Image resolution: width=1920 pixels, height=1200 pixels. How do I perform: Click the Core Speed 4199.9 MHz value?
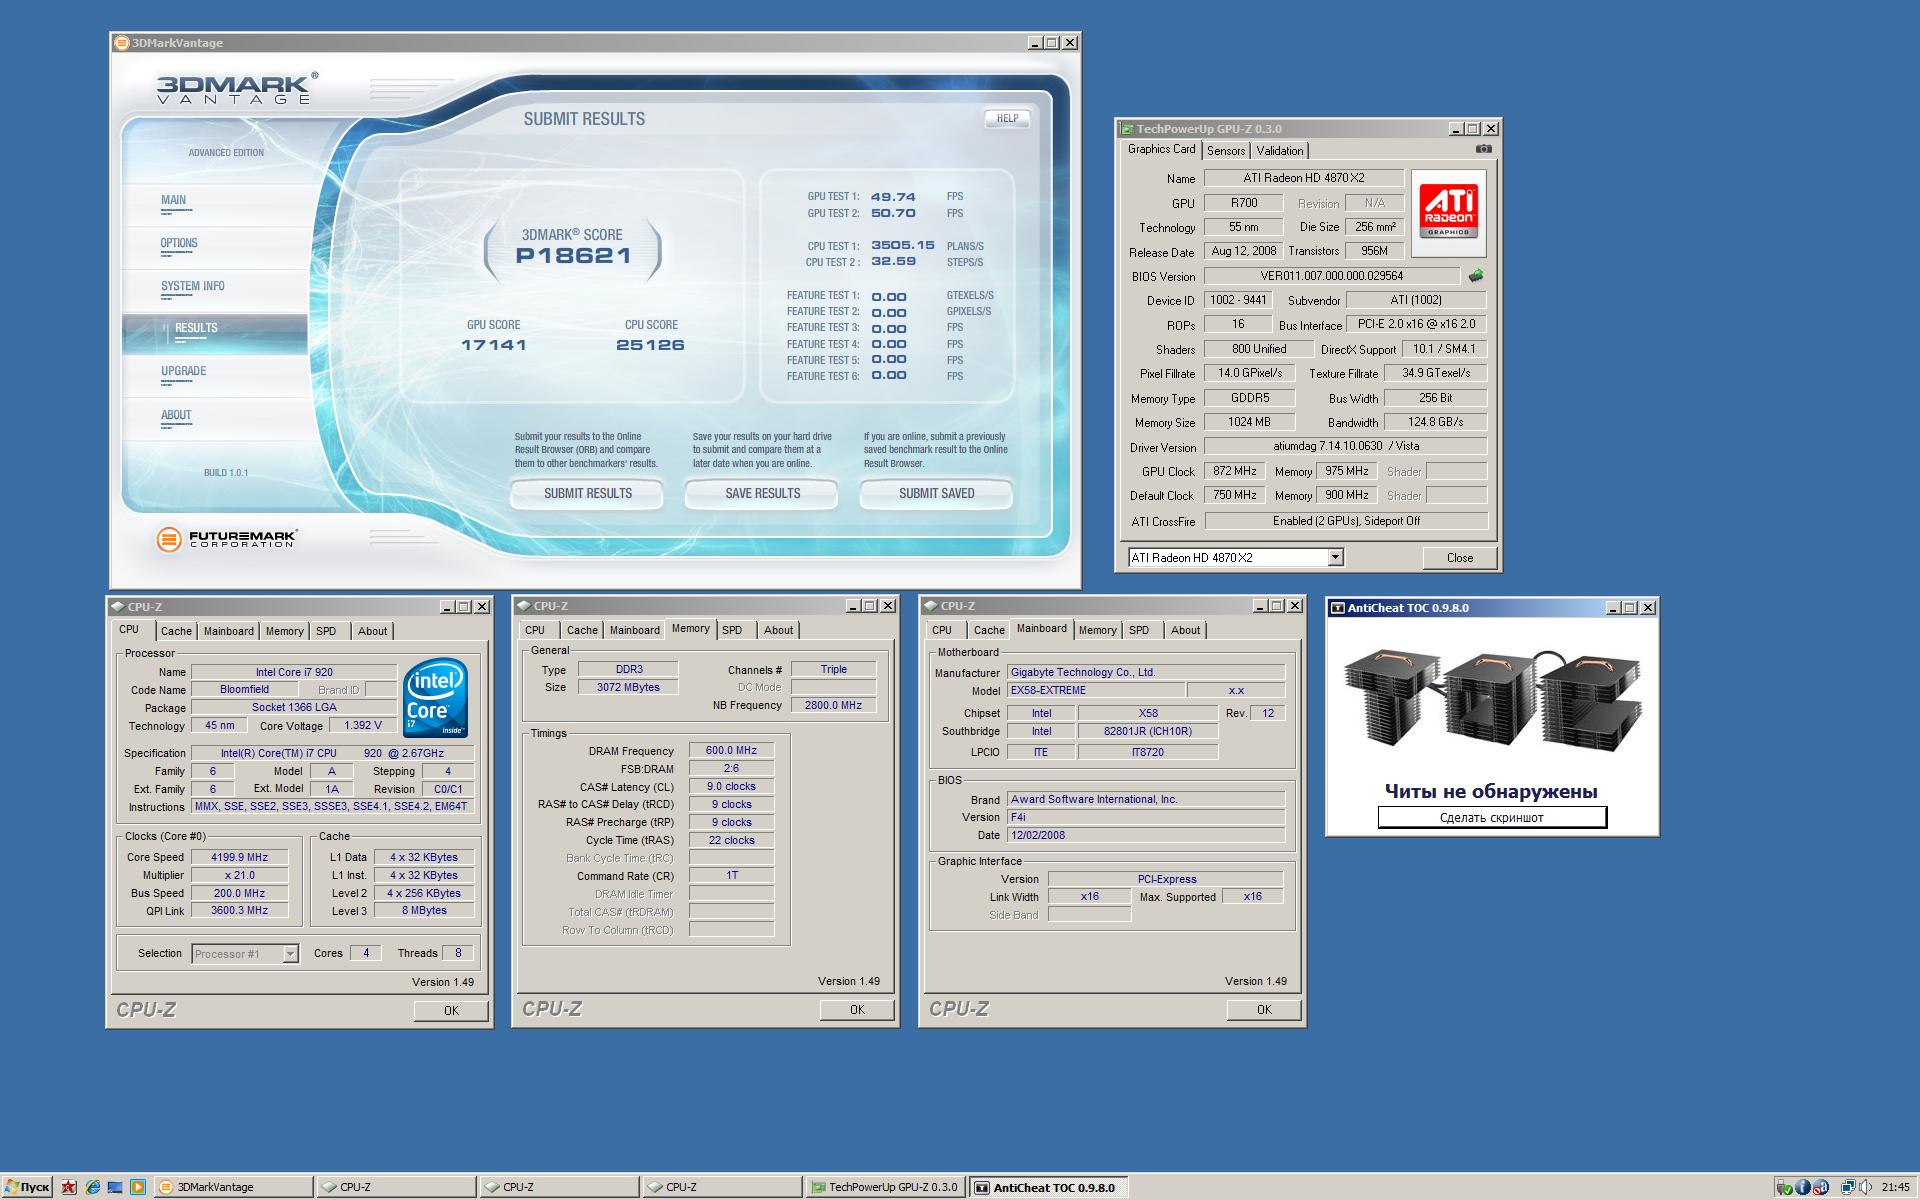point(239,857)
